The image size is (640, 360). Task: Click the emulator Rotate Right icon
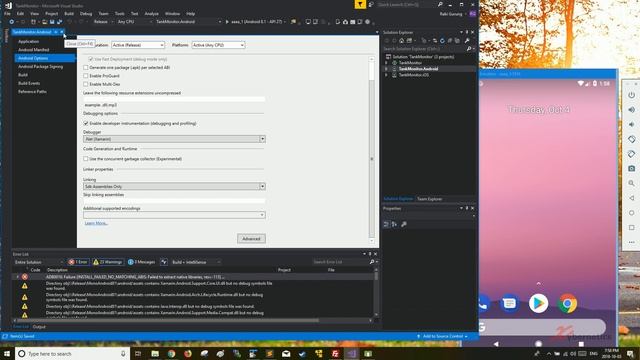pos(631,154)
